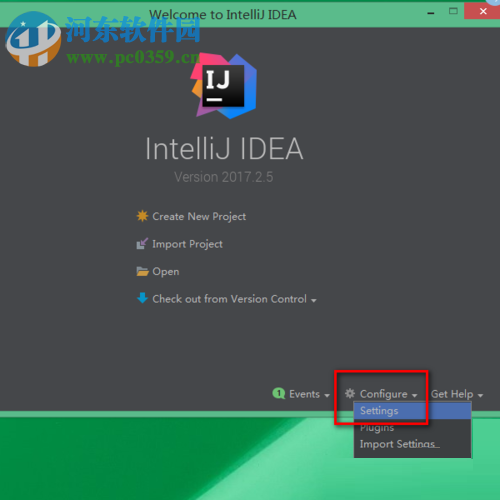
Task: Start with Create New Project
Action: pos(199,217)
